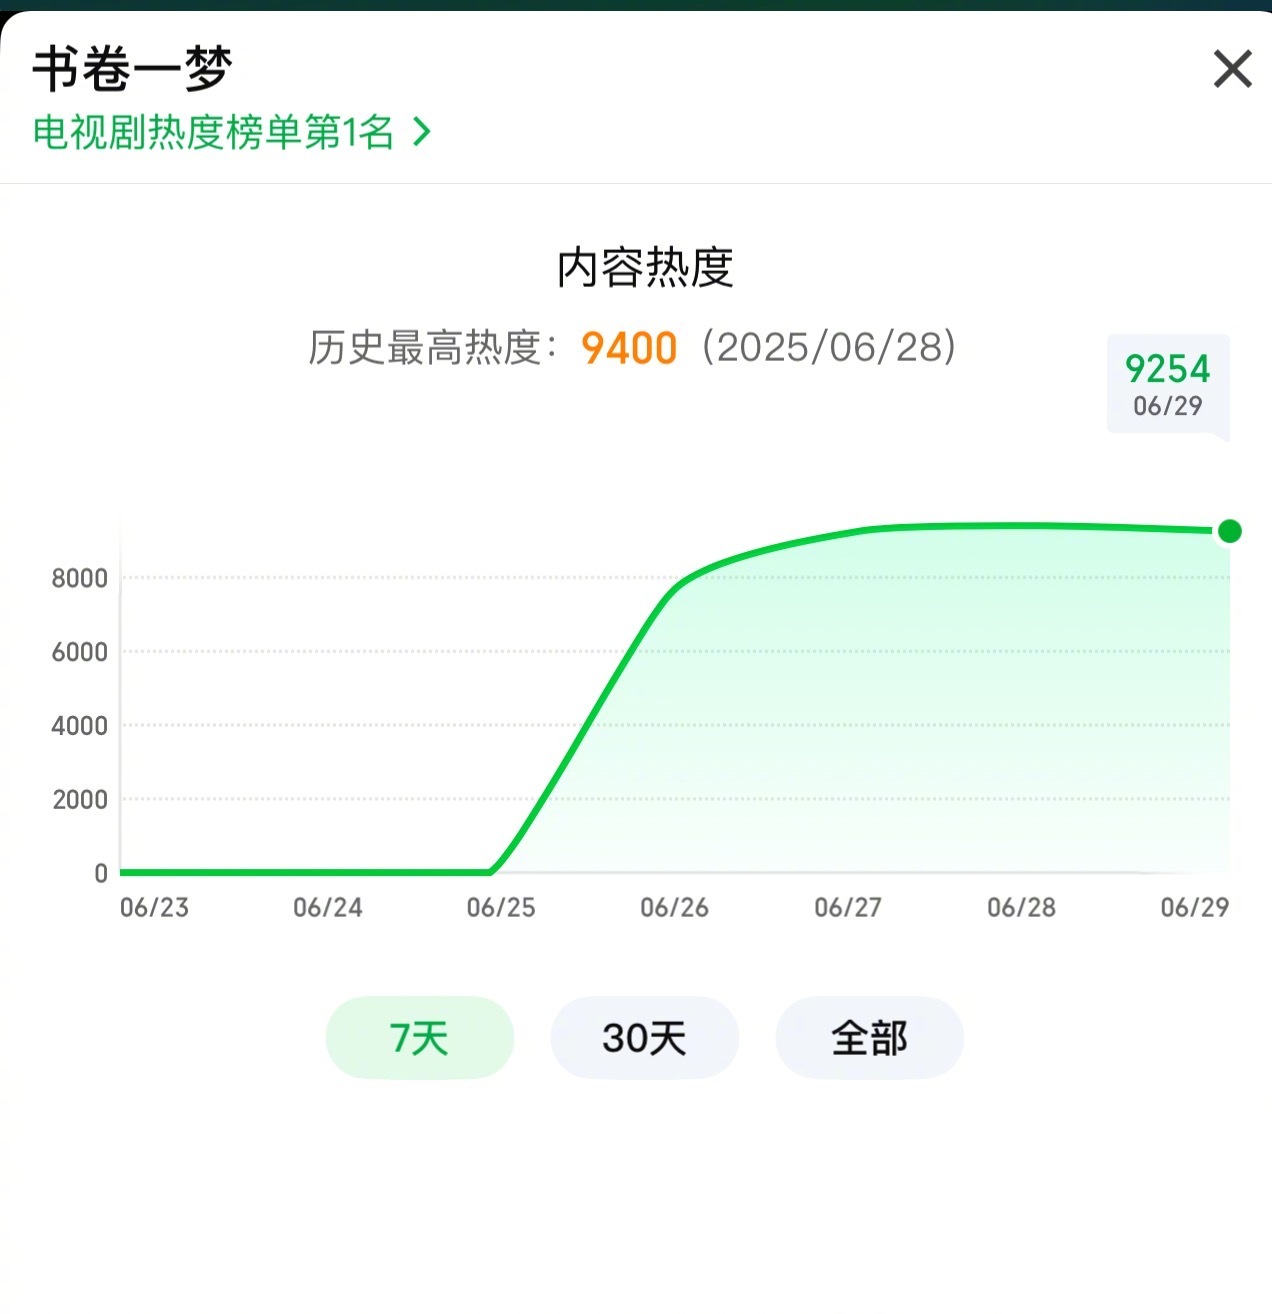Click the date (2025/06/28)
The image size is (1272, 1314).
(x=829, y=347)
